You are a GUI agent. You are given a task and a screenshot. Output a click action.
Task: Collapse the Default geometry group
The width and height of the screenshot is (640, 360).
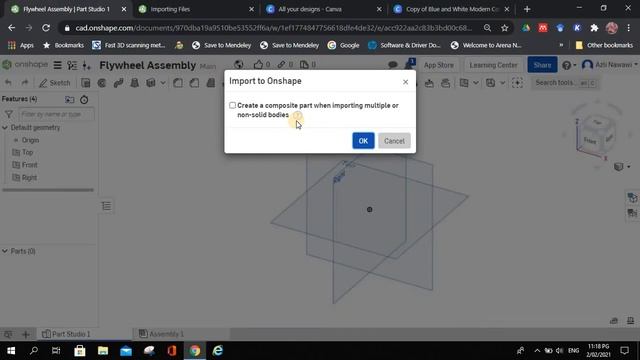pyautogui.click(x=5, y=128)
